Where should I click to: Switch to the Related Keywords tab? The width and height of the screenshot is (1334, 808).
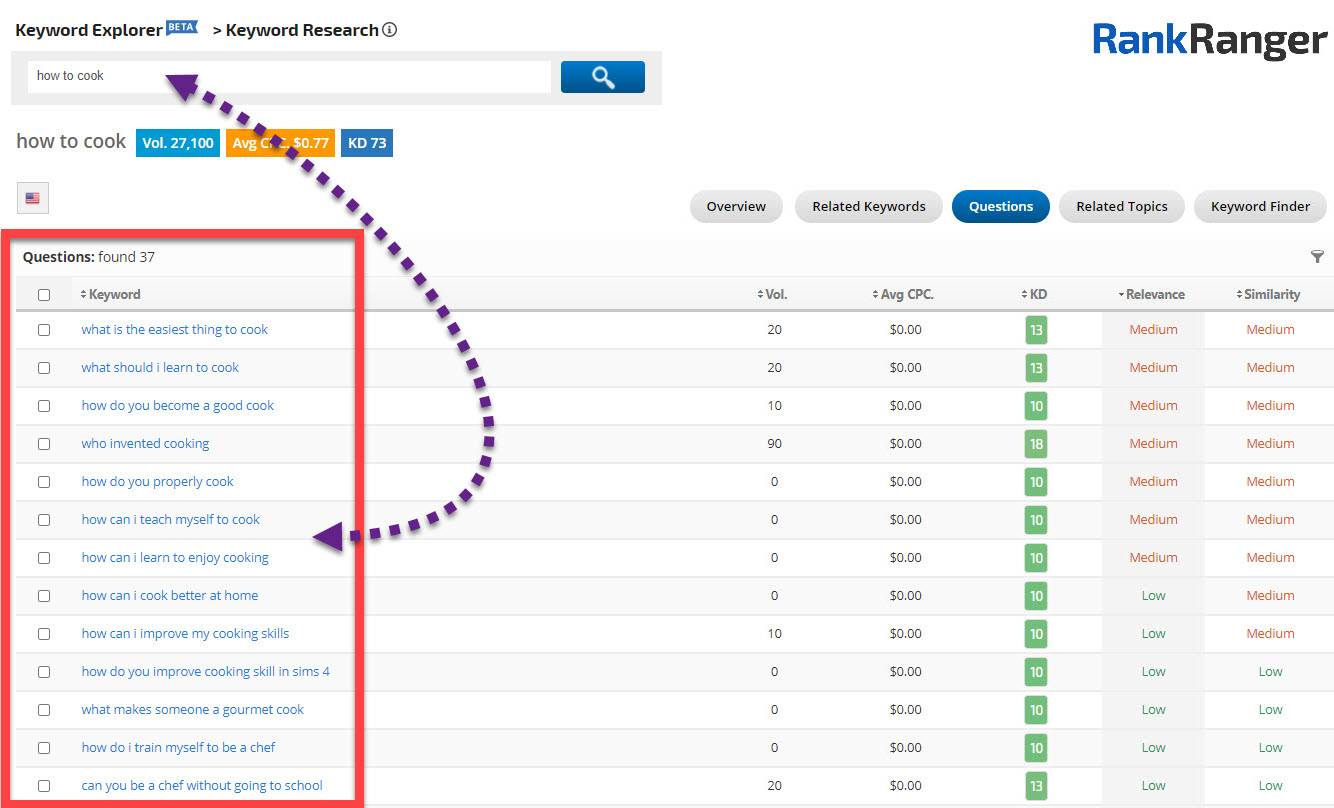coord(868,207)
